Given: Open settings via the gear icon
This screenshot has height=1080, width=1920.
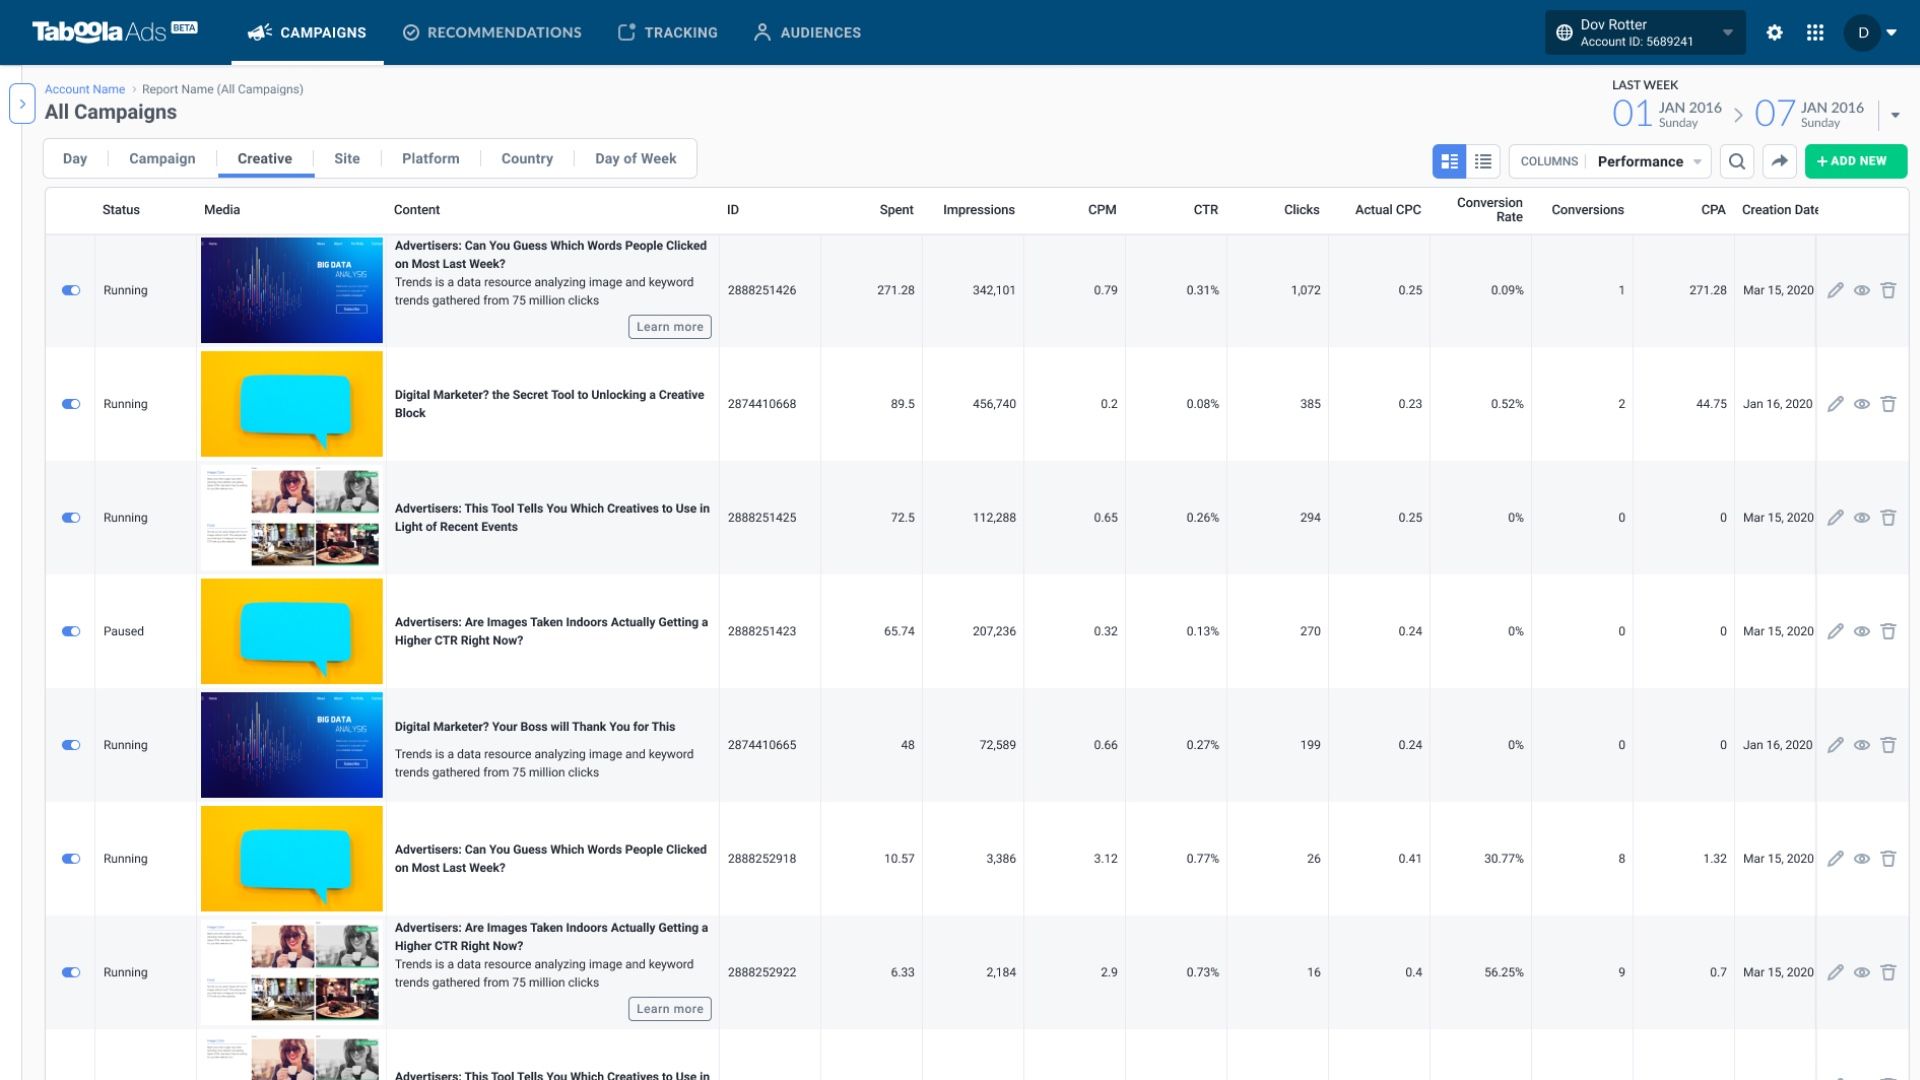Looking at the screenshot, I should [x=1775, y=32].
